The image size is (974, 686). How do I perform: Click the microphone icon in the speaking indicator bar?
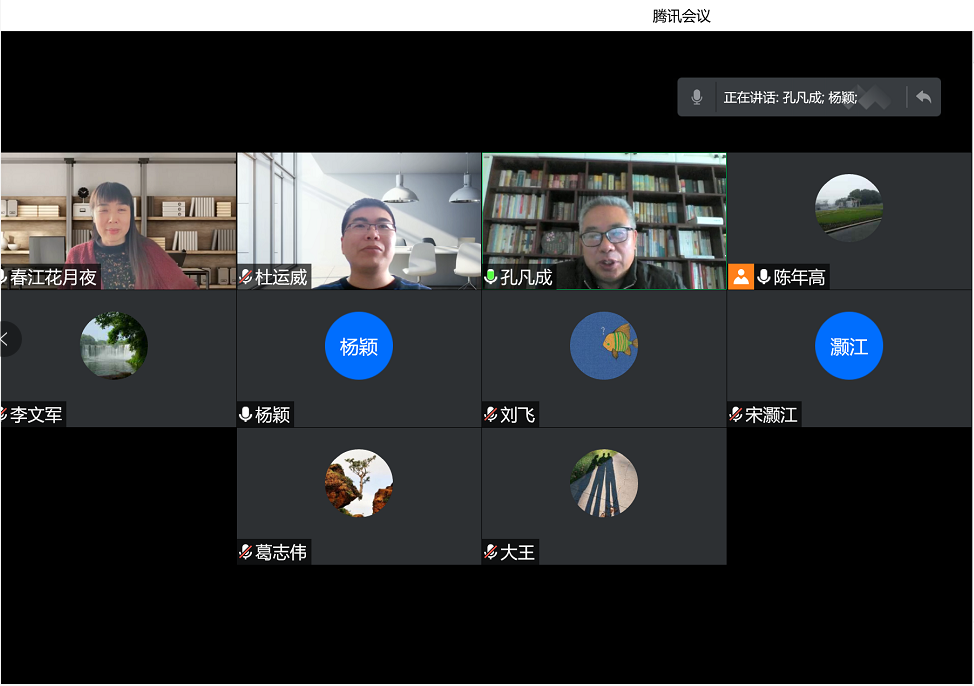pyautogui.click(x=697, y=97)
